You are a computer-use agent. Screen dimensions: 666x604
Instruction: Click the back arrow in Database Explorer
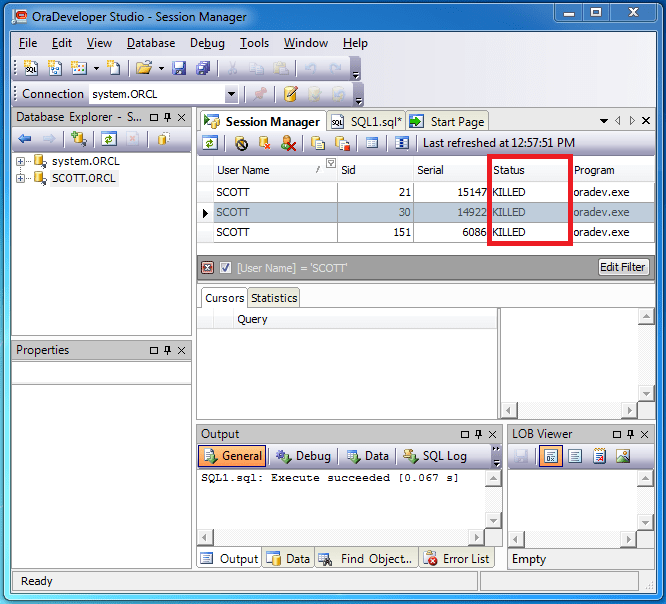pyautogui.click(x=25, y=138)
